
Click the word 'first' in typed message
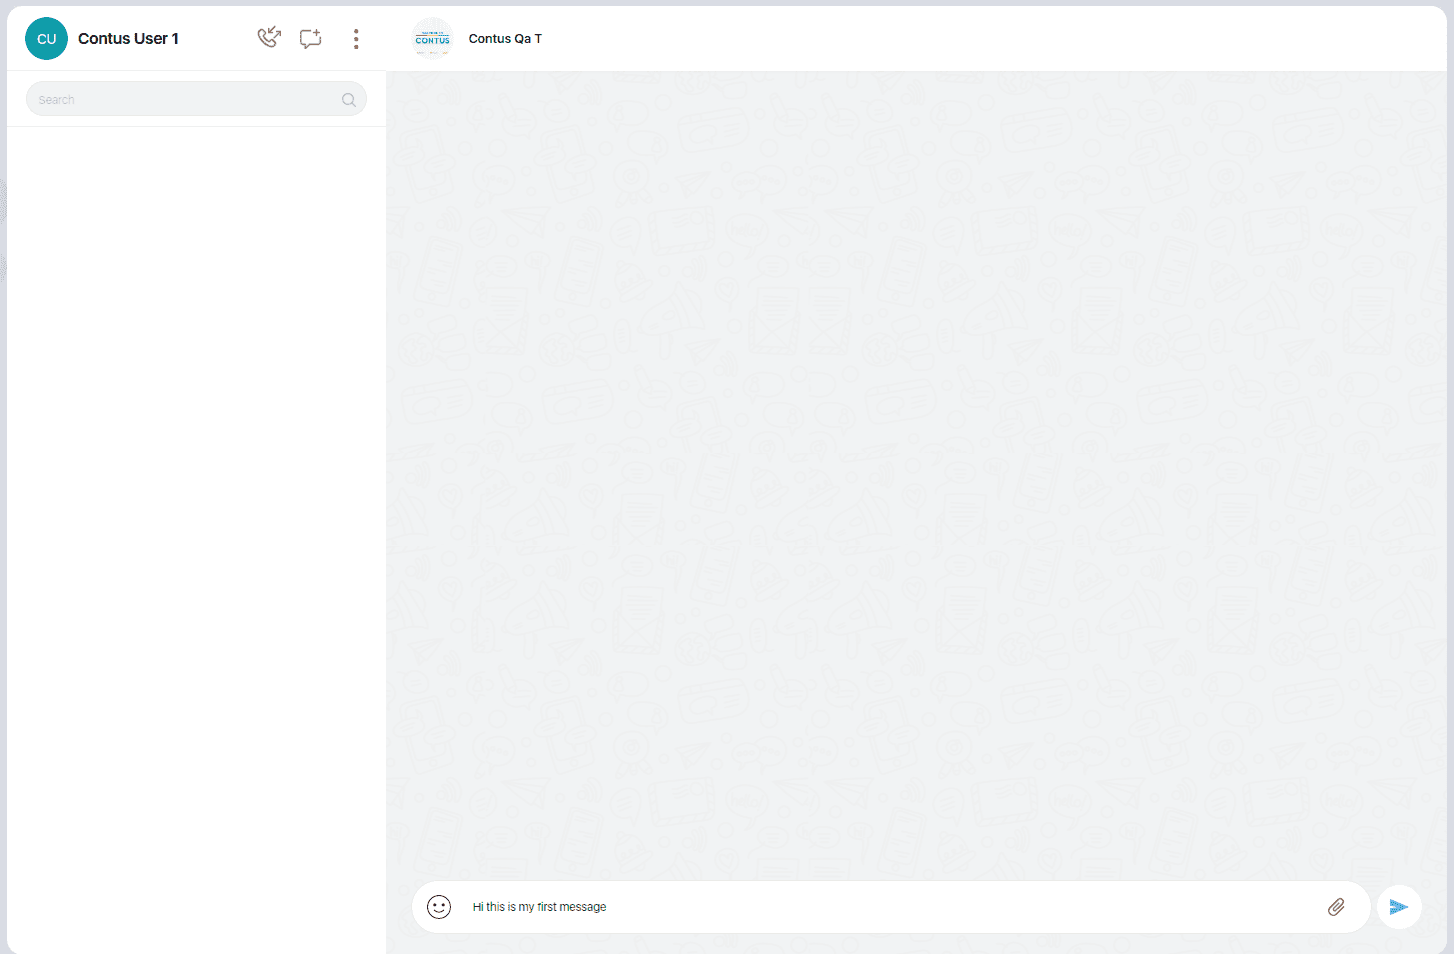[547, 907]
